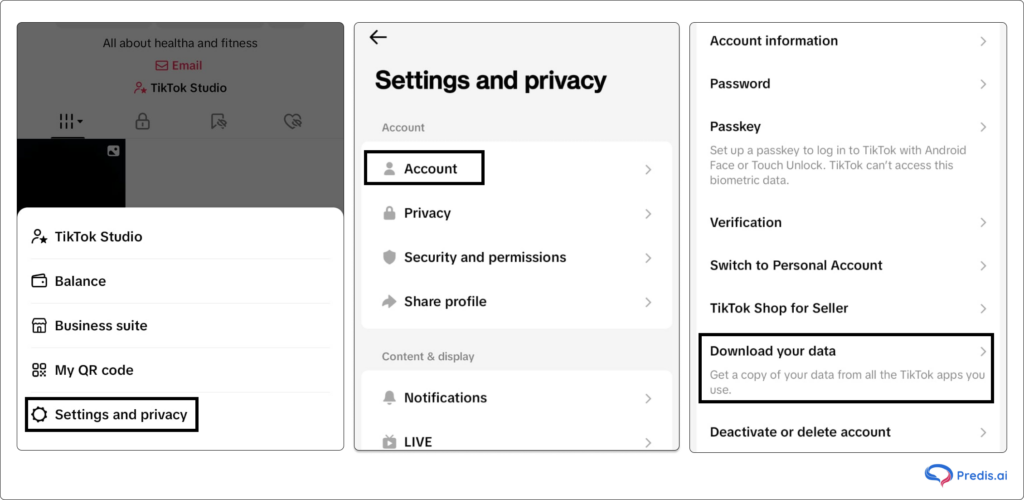Select the videos grid tab icon

click(68, 121)
